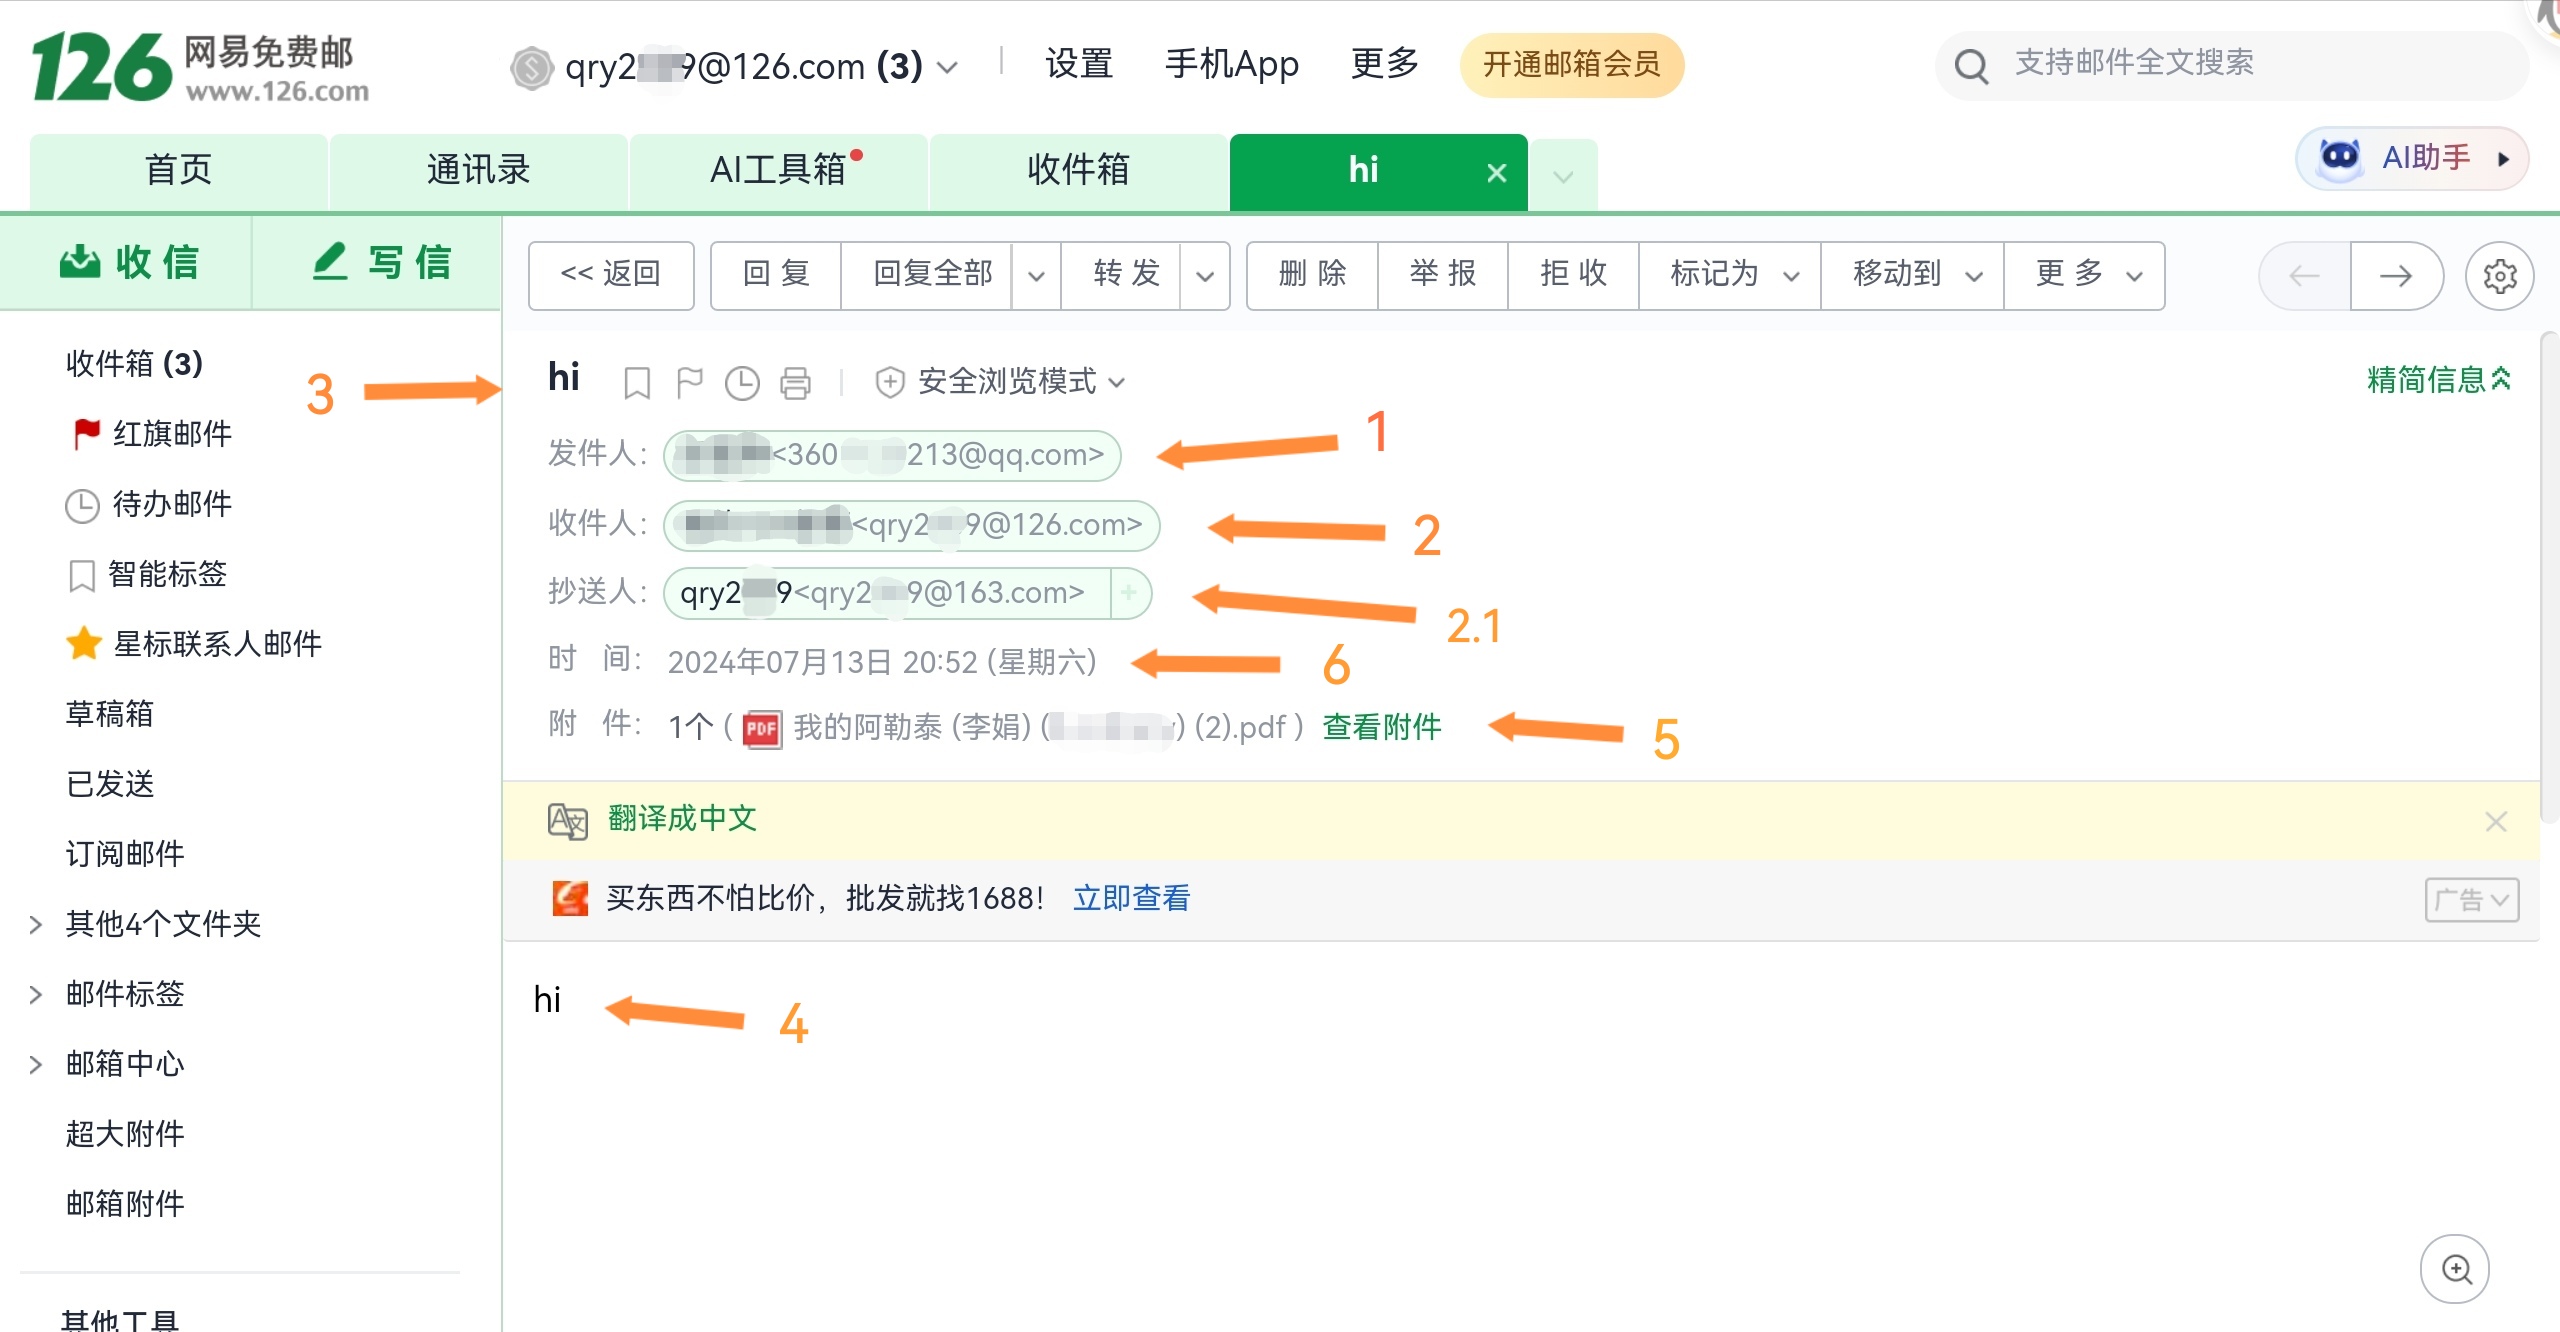
Task: Toggle the red flag icon on this email
Action: [x=689, y=382]
